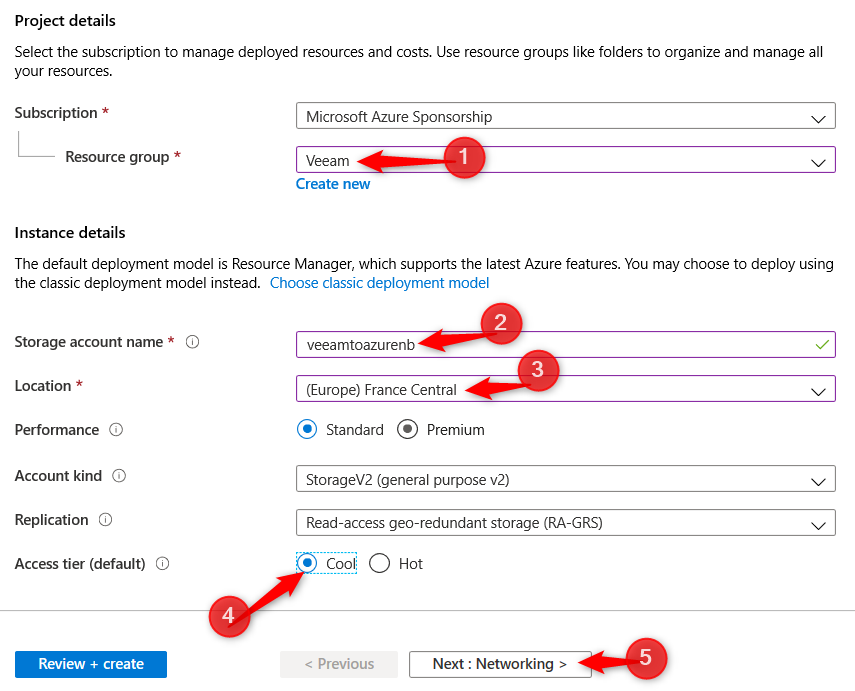This screenshot has height=691, width=855.
Task: Click green validation checkmark in storage name field
Action: point(822,344)
